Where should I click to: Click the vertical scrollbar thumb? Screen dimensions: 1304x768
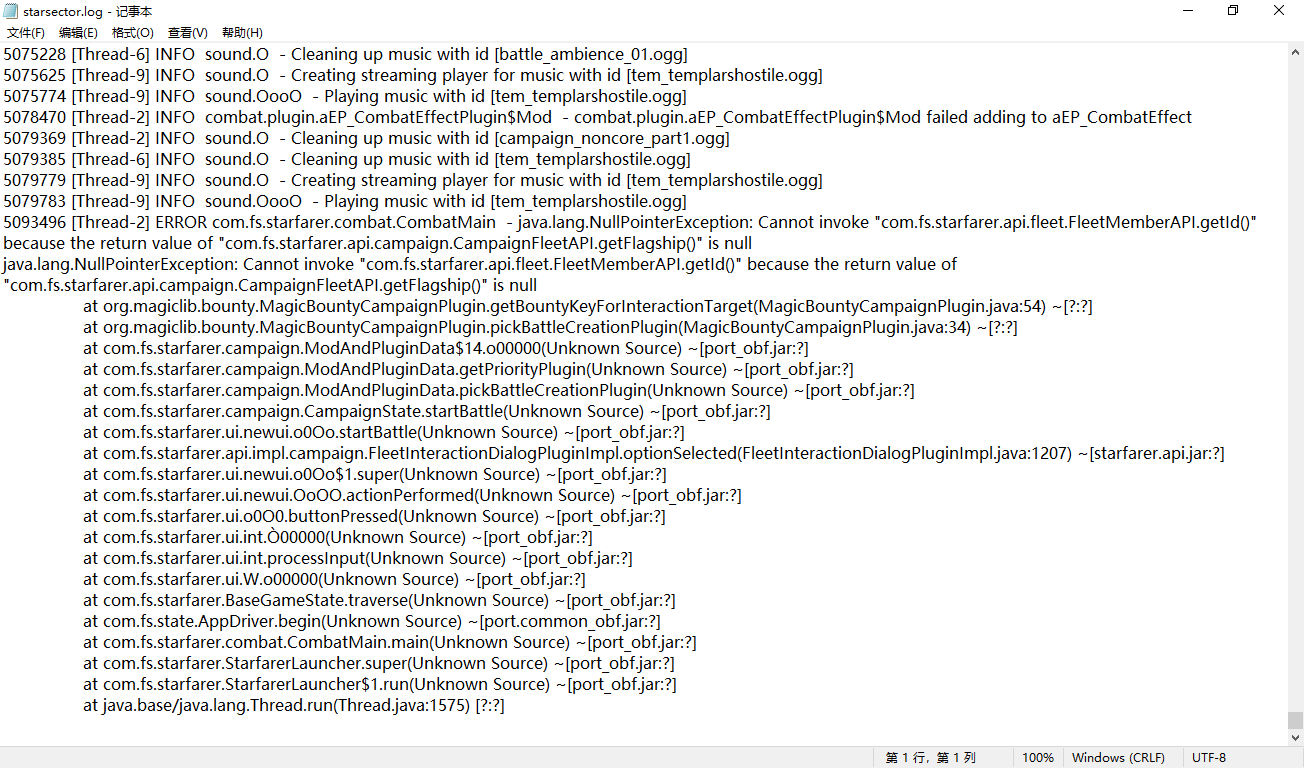tap(1295, 720)
